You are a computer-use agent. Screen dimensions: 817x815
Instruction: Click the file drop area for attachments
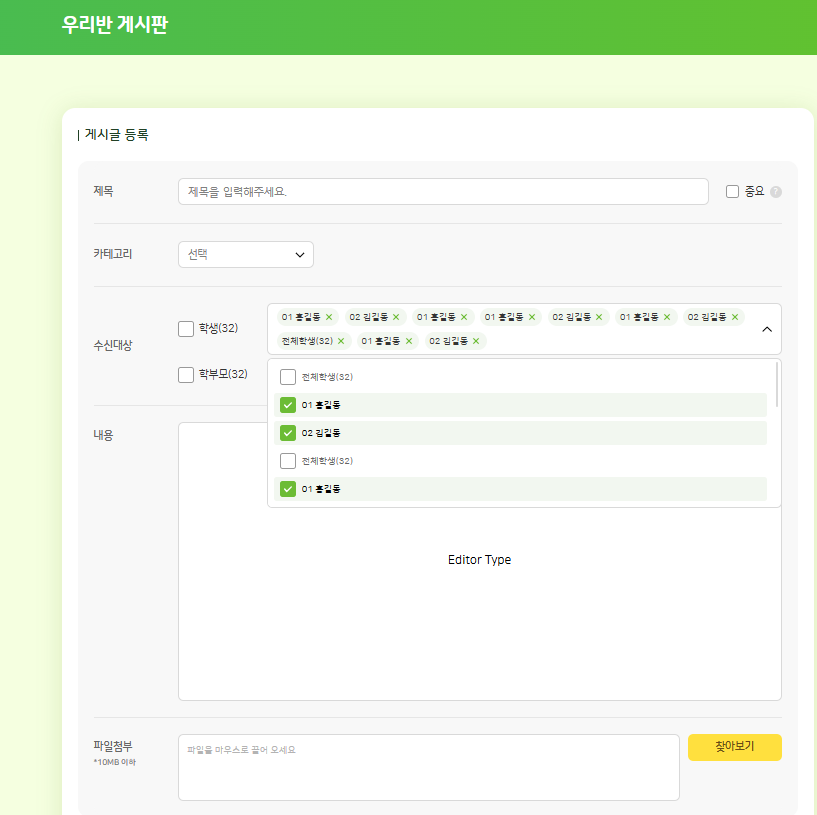coord(428,768)
